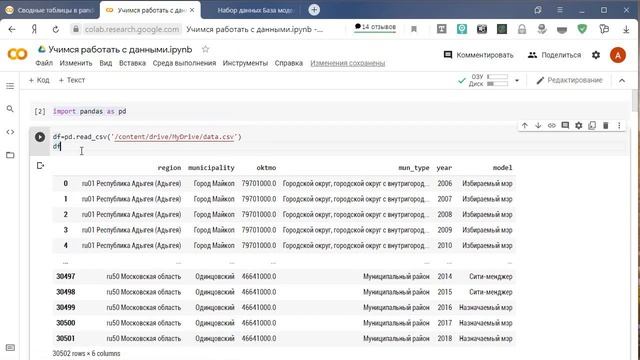Screen dimensions: 640x360
Task: Open Colab settings gear in header
Action: 596,55
